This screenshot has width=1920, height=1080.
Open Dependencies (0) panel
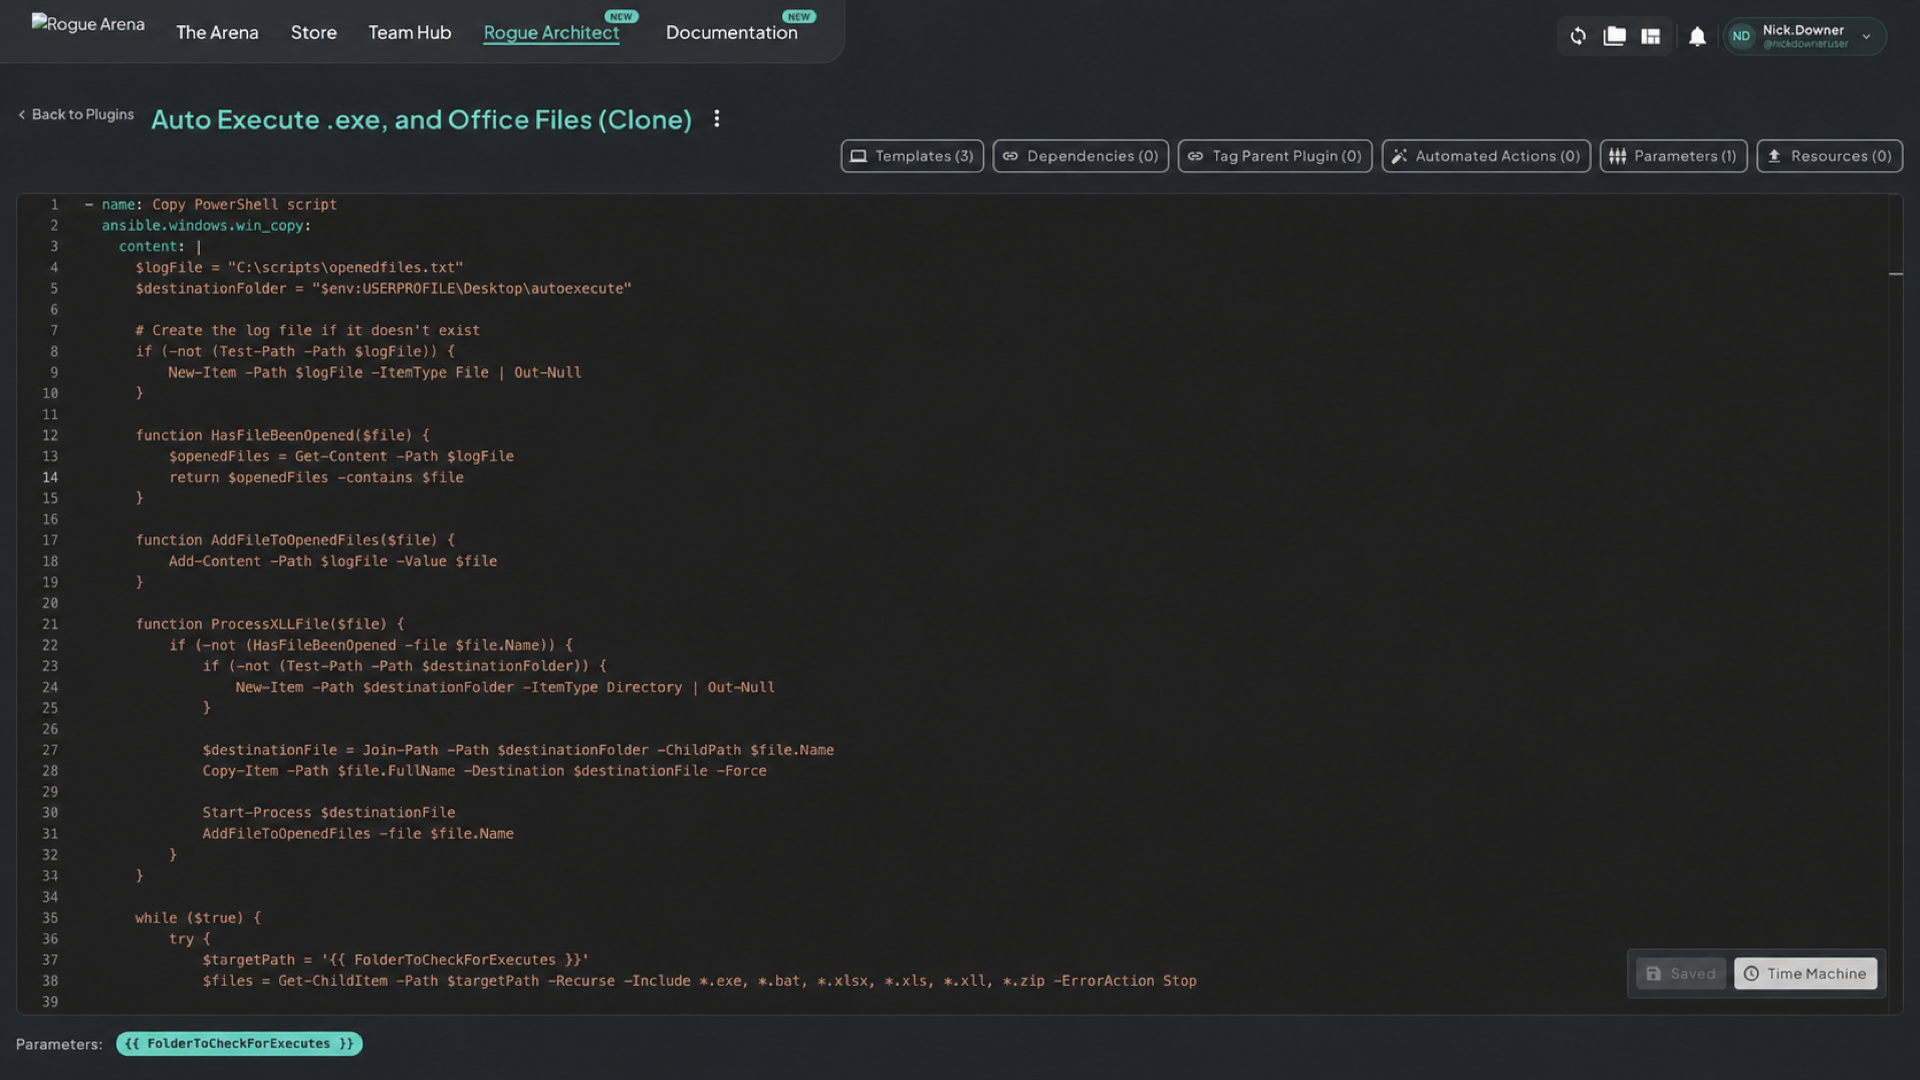1081,156
